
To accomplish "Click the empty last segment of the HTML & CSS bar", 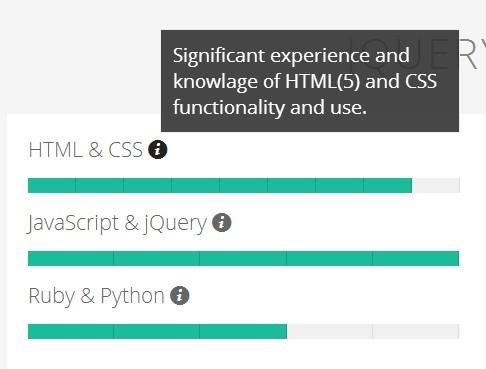I will pos(436,185).
